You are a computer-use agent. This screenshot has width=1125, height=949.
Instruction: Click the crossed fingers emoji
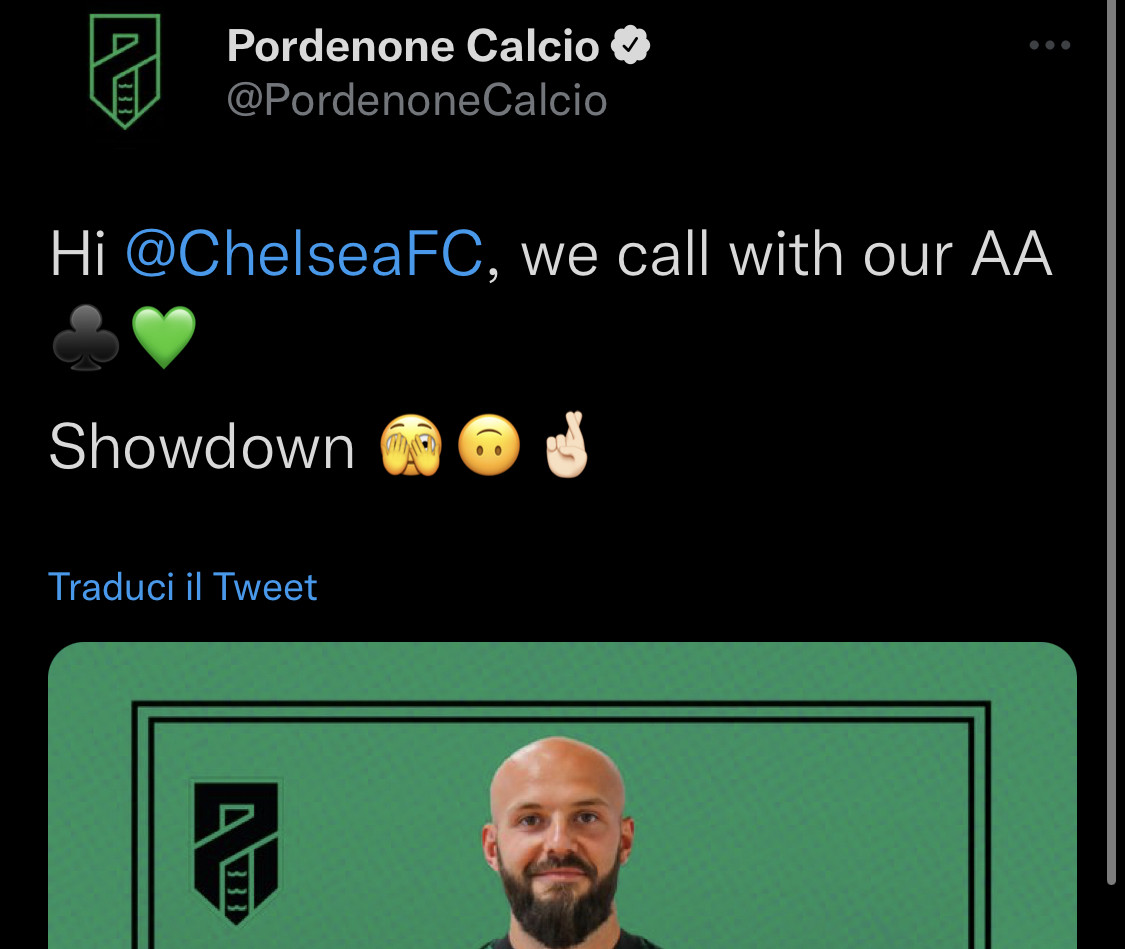567,447
